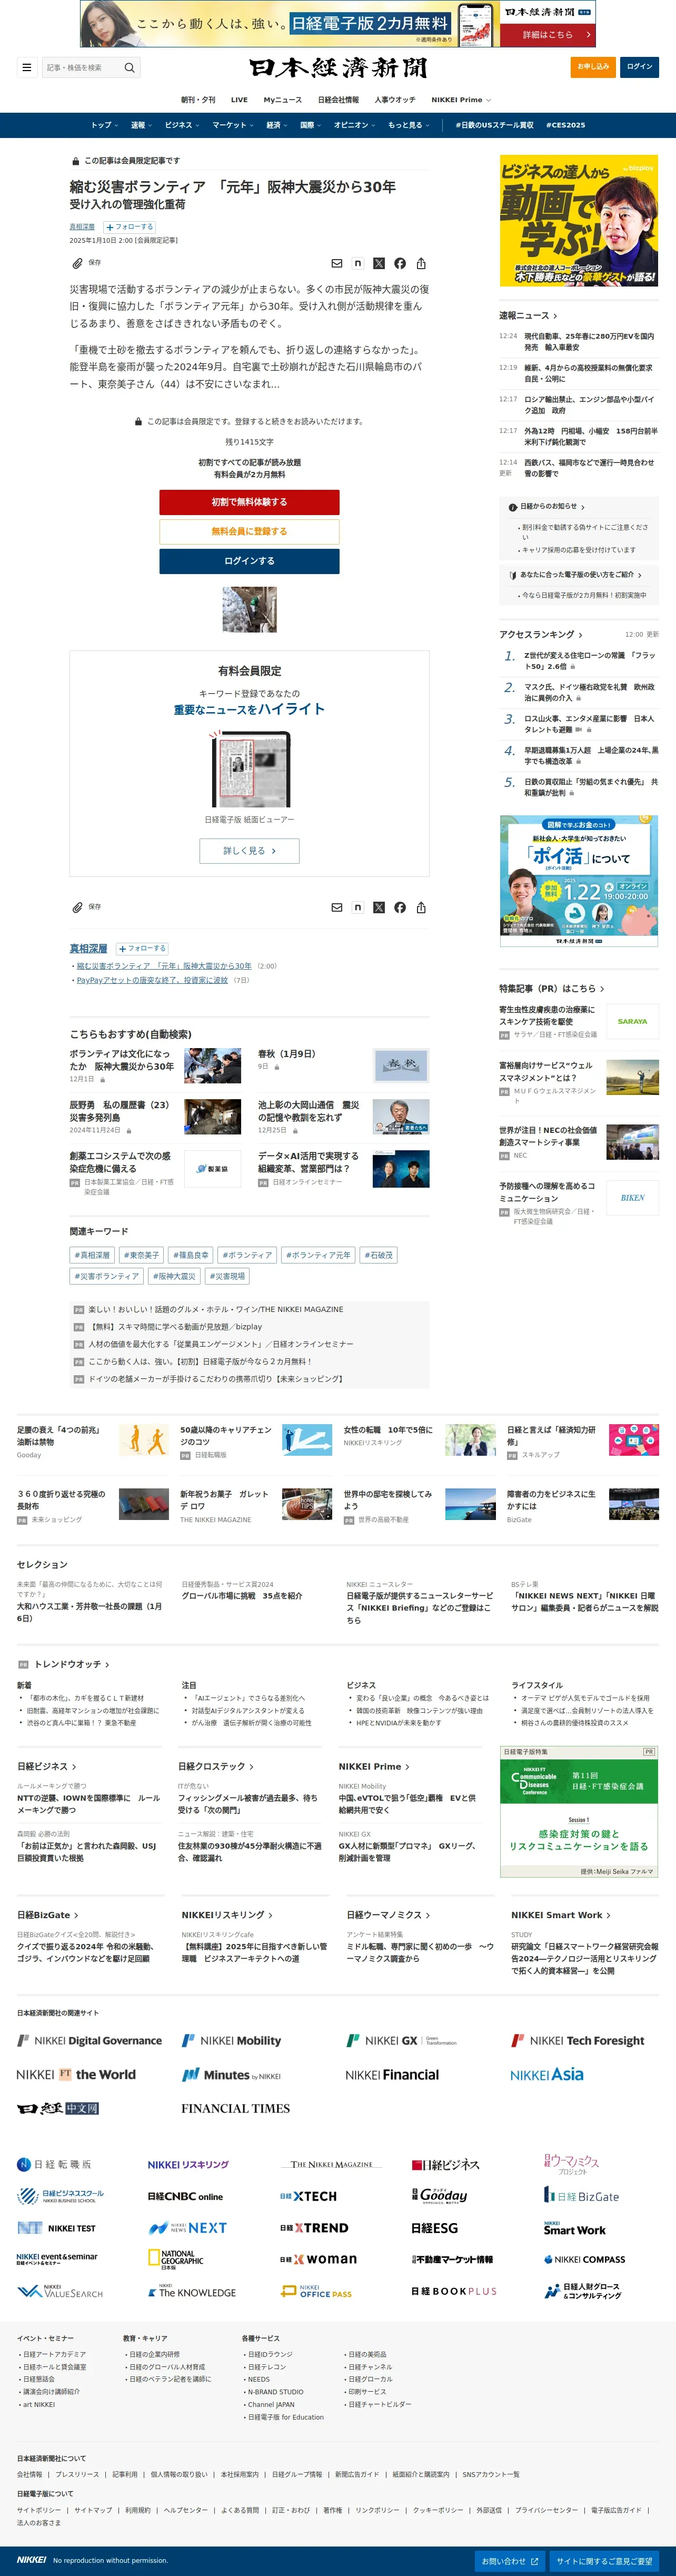
Task: Click the mail icon below the paid-member box
Action: point(337,907)
